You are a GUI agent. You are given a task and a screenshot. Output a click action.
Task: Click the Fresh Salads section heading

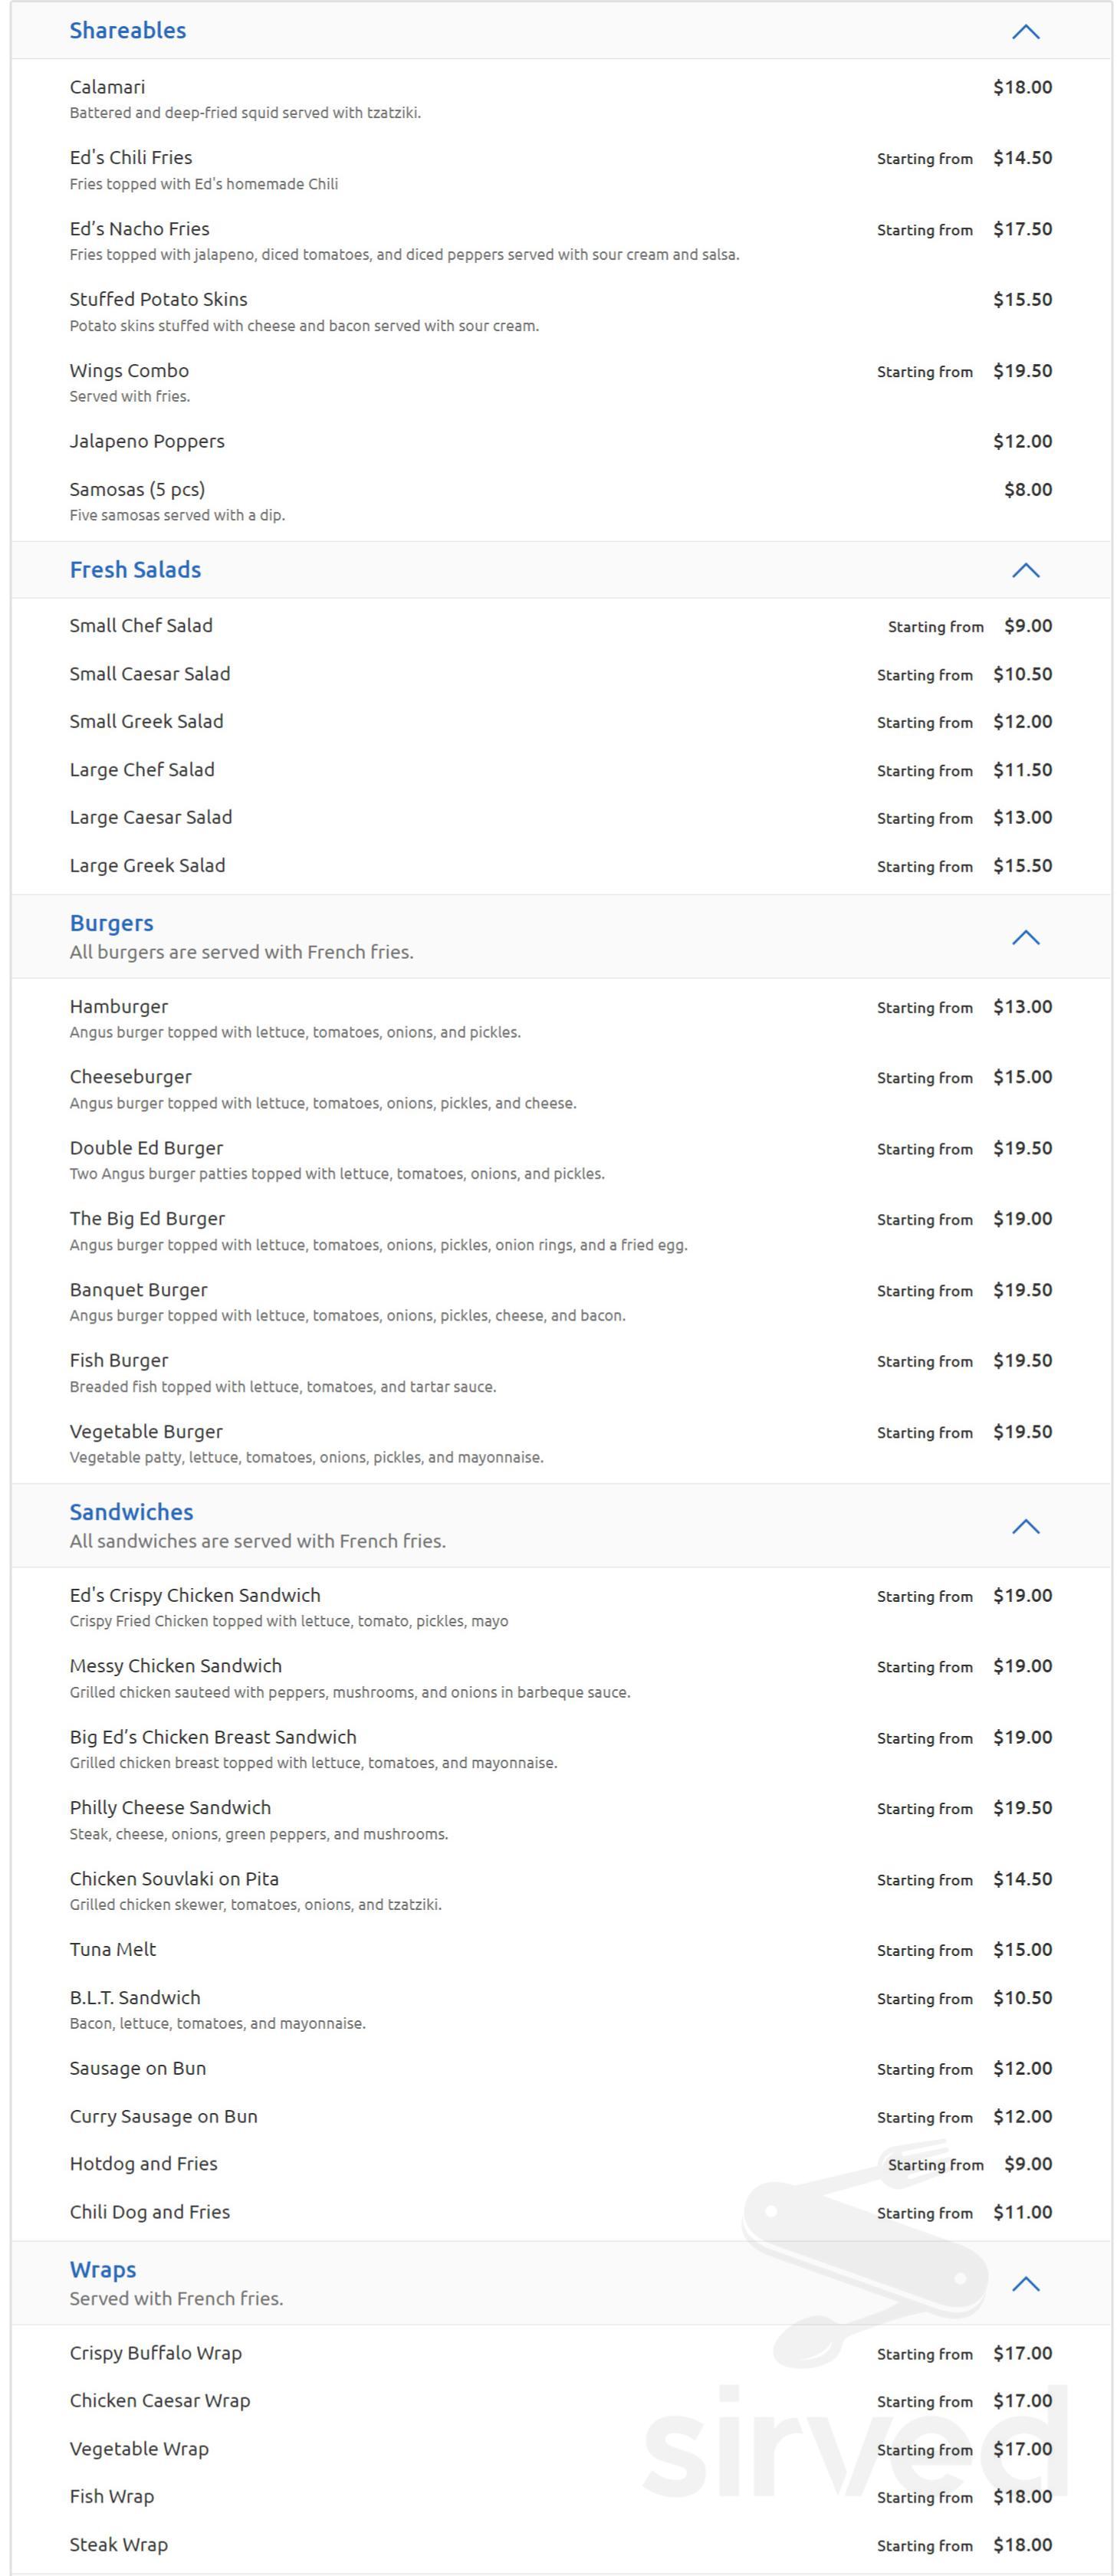pos(135,570)
